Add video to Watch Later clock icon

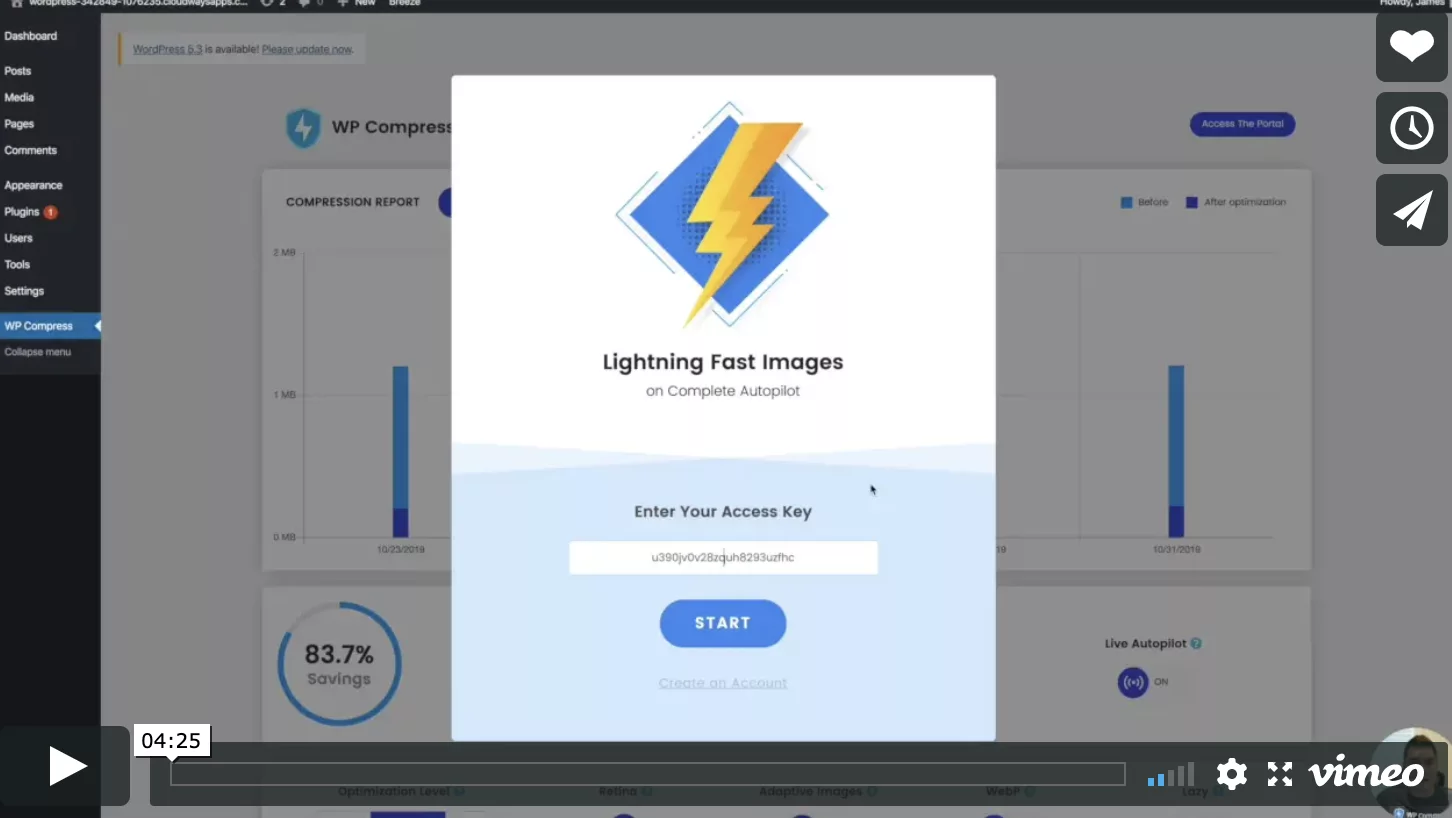(1411, 128)
